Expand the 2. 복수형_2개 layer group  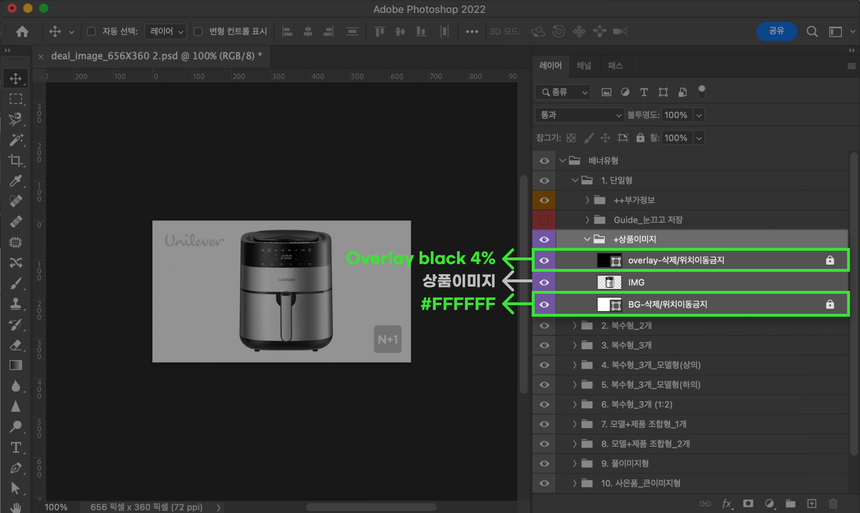575,326
